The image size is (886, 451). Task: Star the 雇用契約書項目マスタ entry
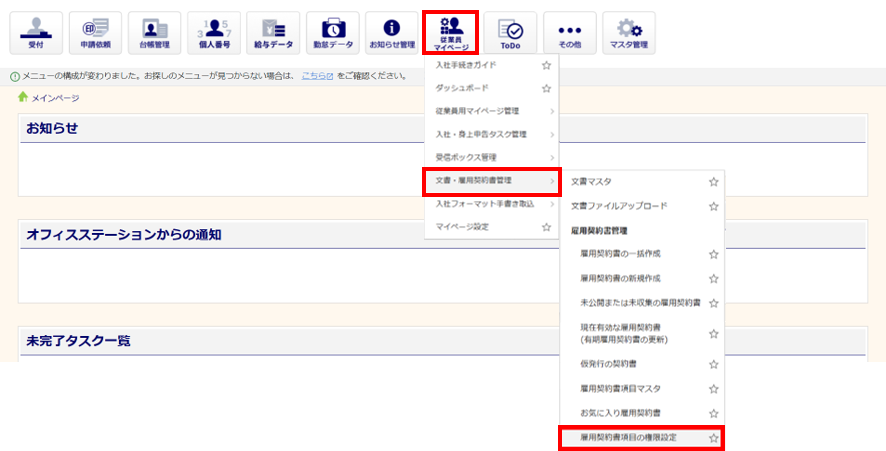click(714, 389)
